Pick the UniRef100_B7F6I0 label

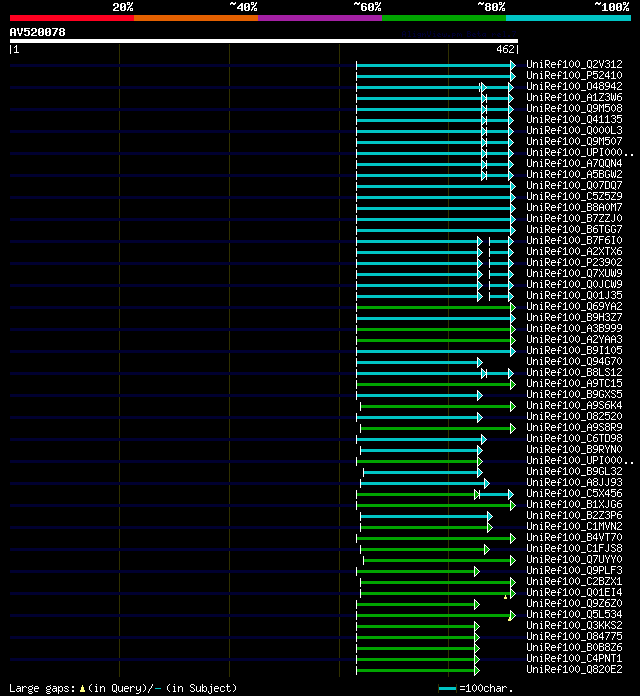(574, 240)
